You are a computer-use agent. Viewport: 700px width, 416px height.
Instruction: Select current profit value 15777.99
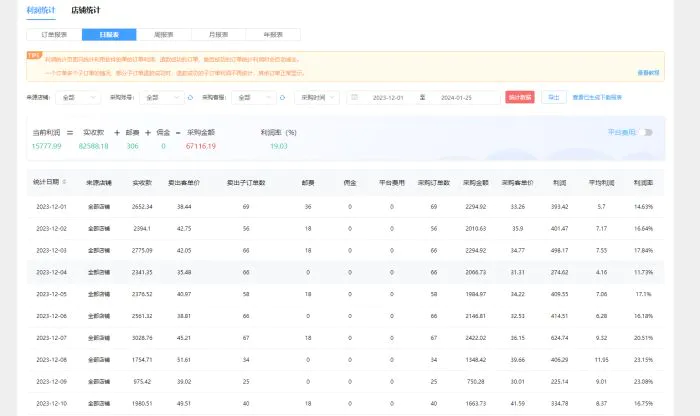coord(46,146)
